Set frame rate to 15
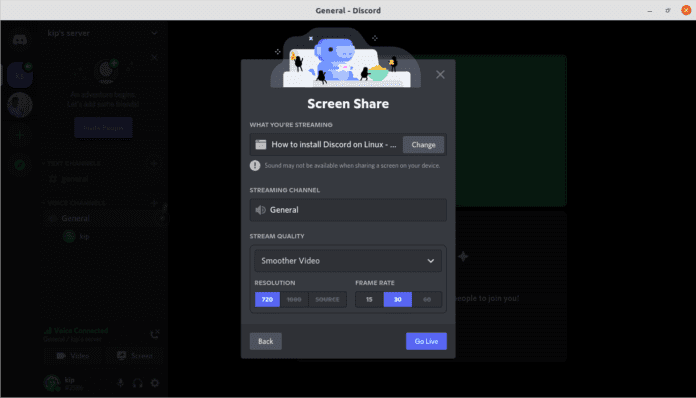The height and width of the screenshot is (398, 696). pyautogui.click(x=369, y=299)
